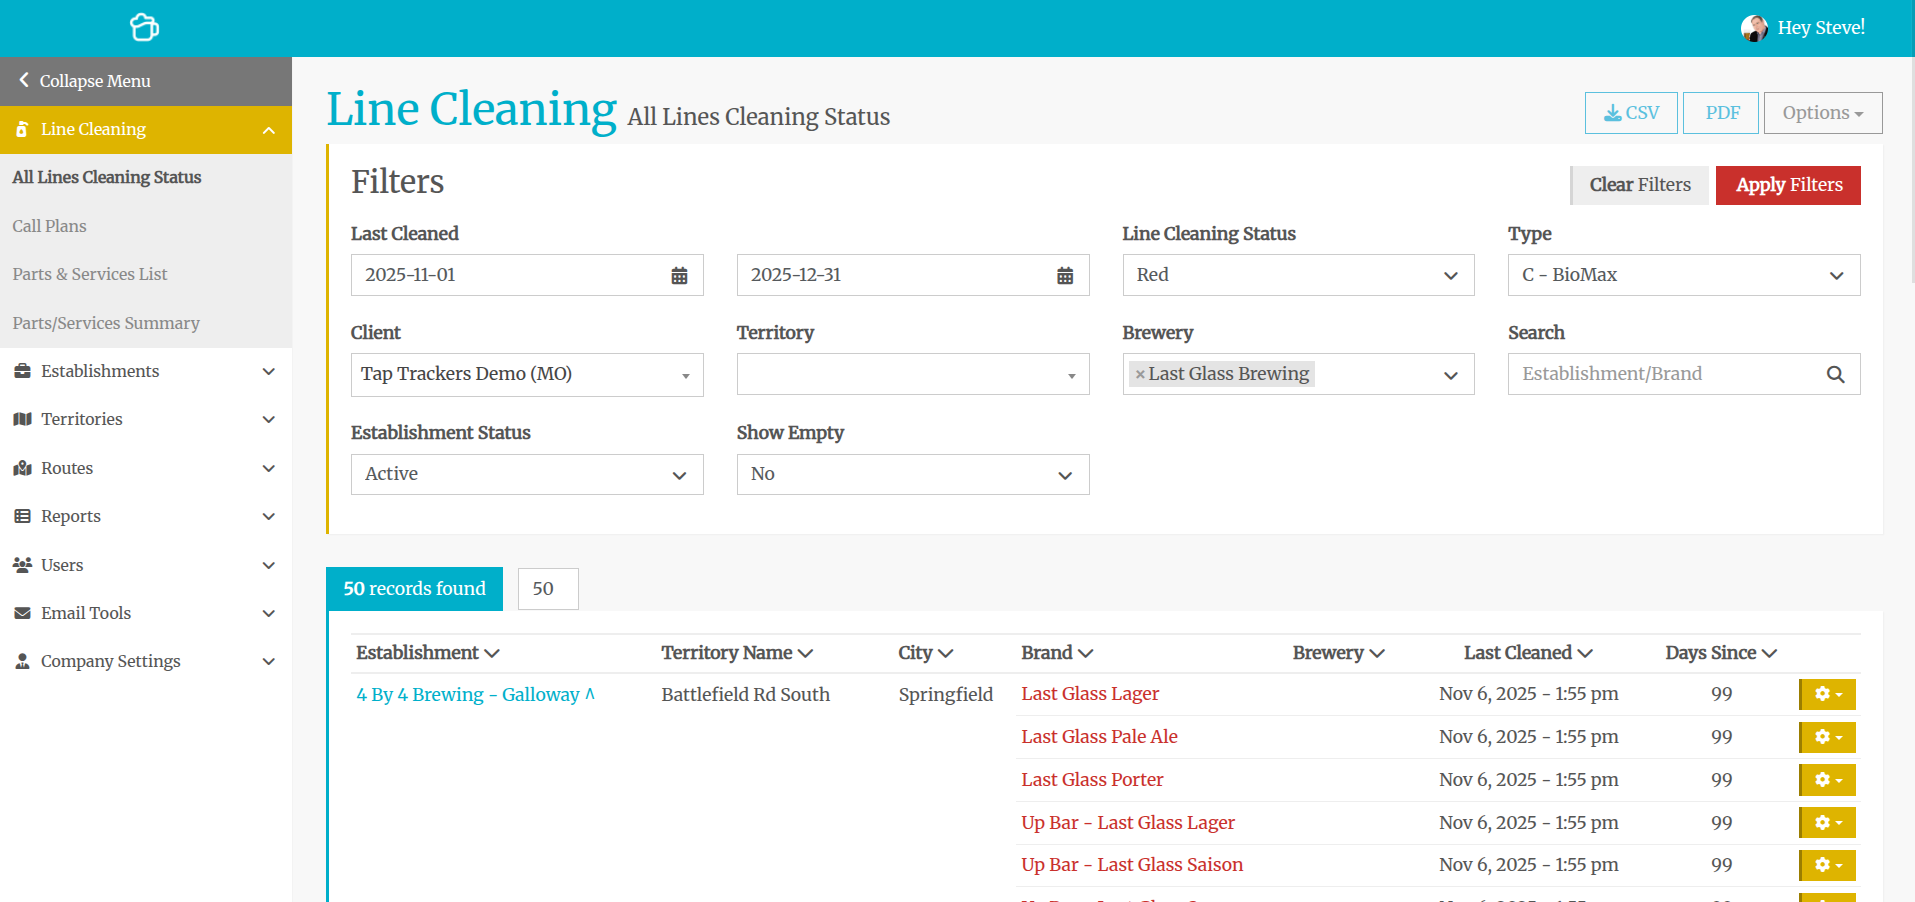Open the Options dropdown menu
The width and height of the screenshot is (1915, 902).
1822,113
